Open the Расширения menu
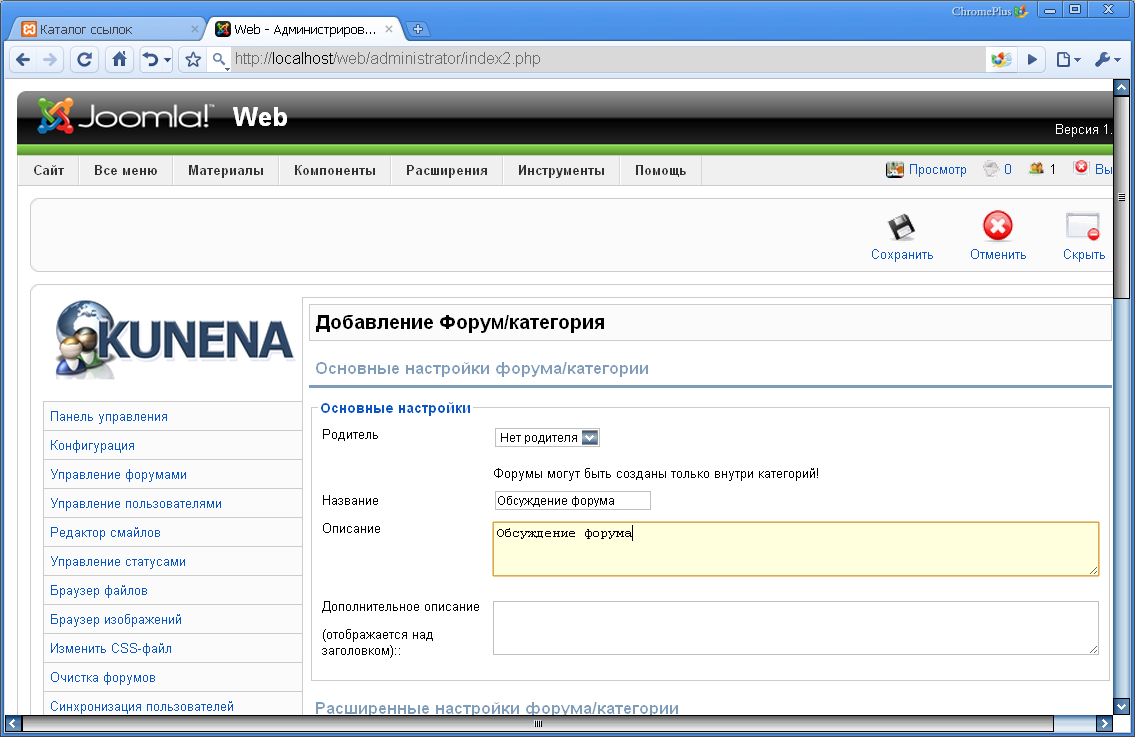 (x=447, y=171)
